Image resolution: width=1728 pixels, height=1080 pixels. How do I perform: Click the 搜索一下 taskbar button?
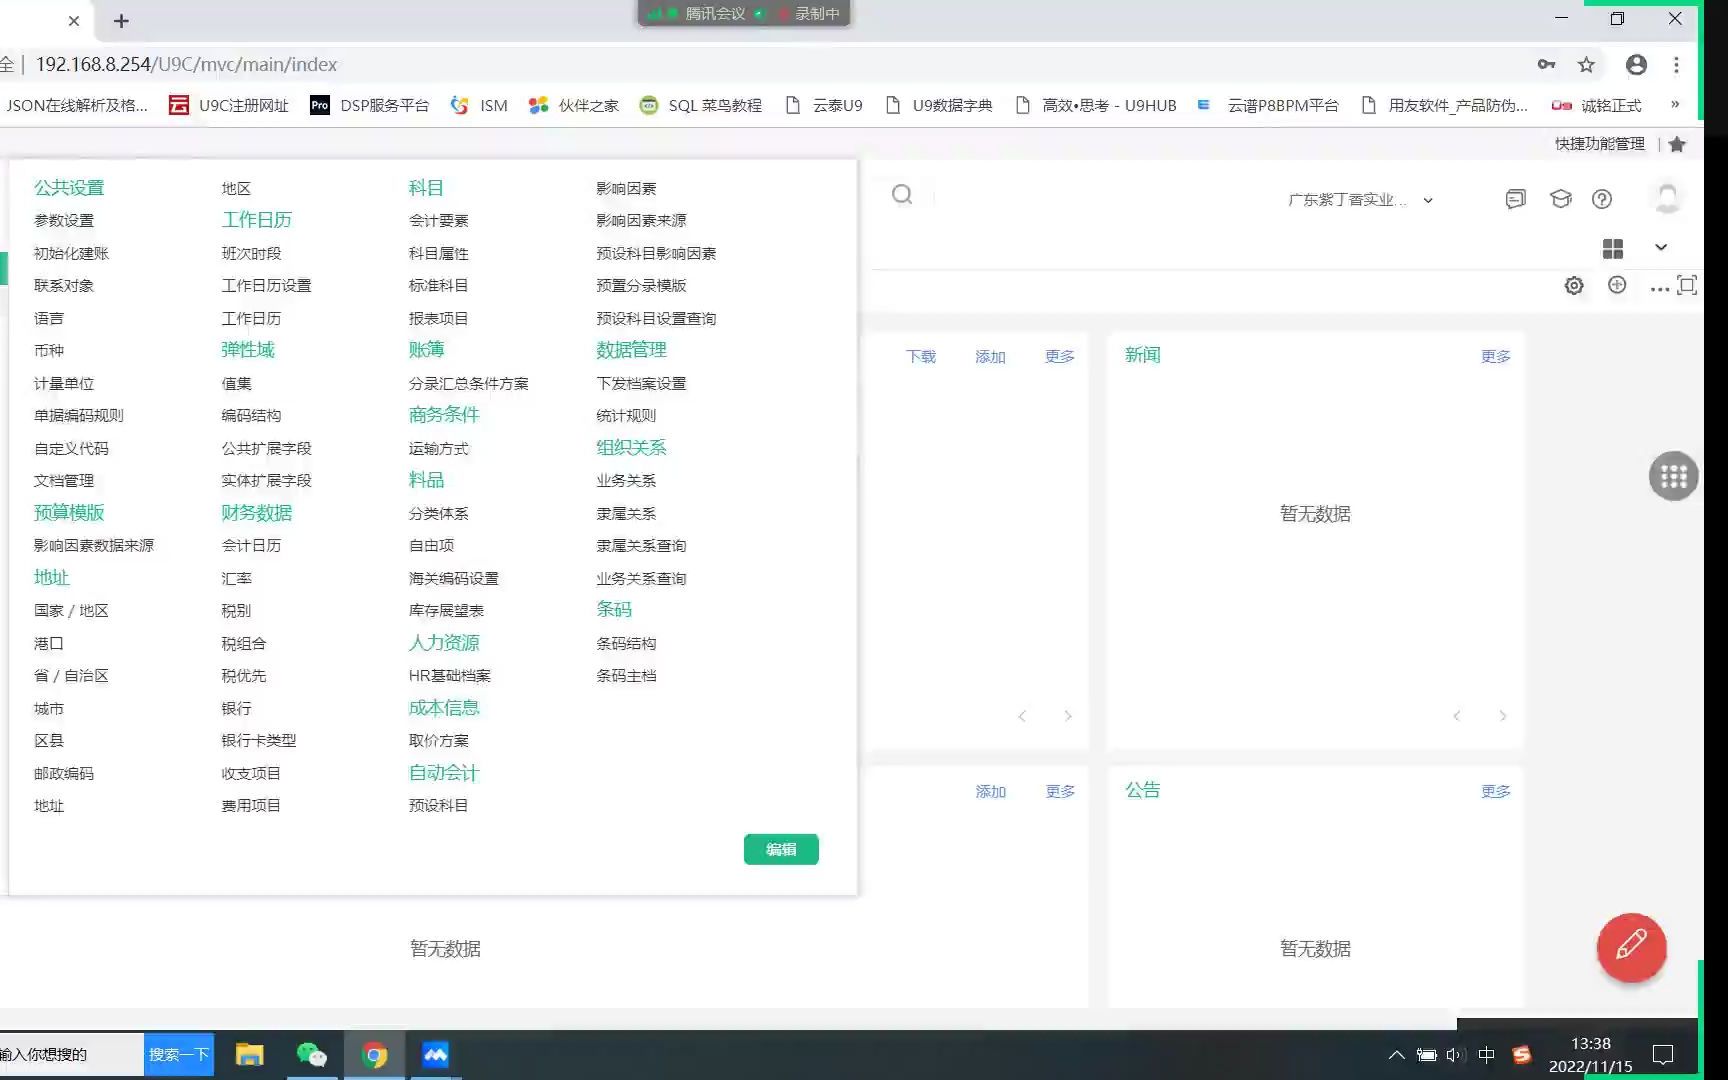(x=179, y=1055)
